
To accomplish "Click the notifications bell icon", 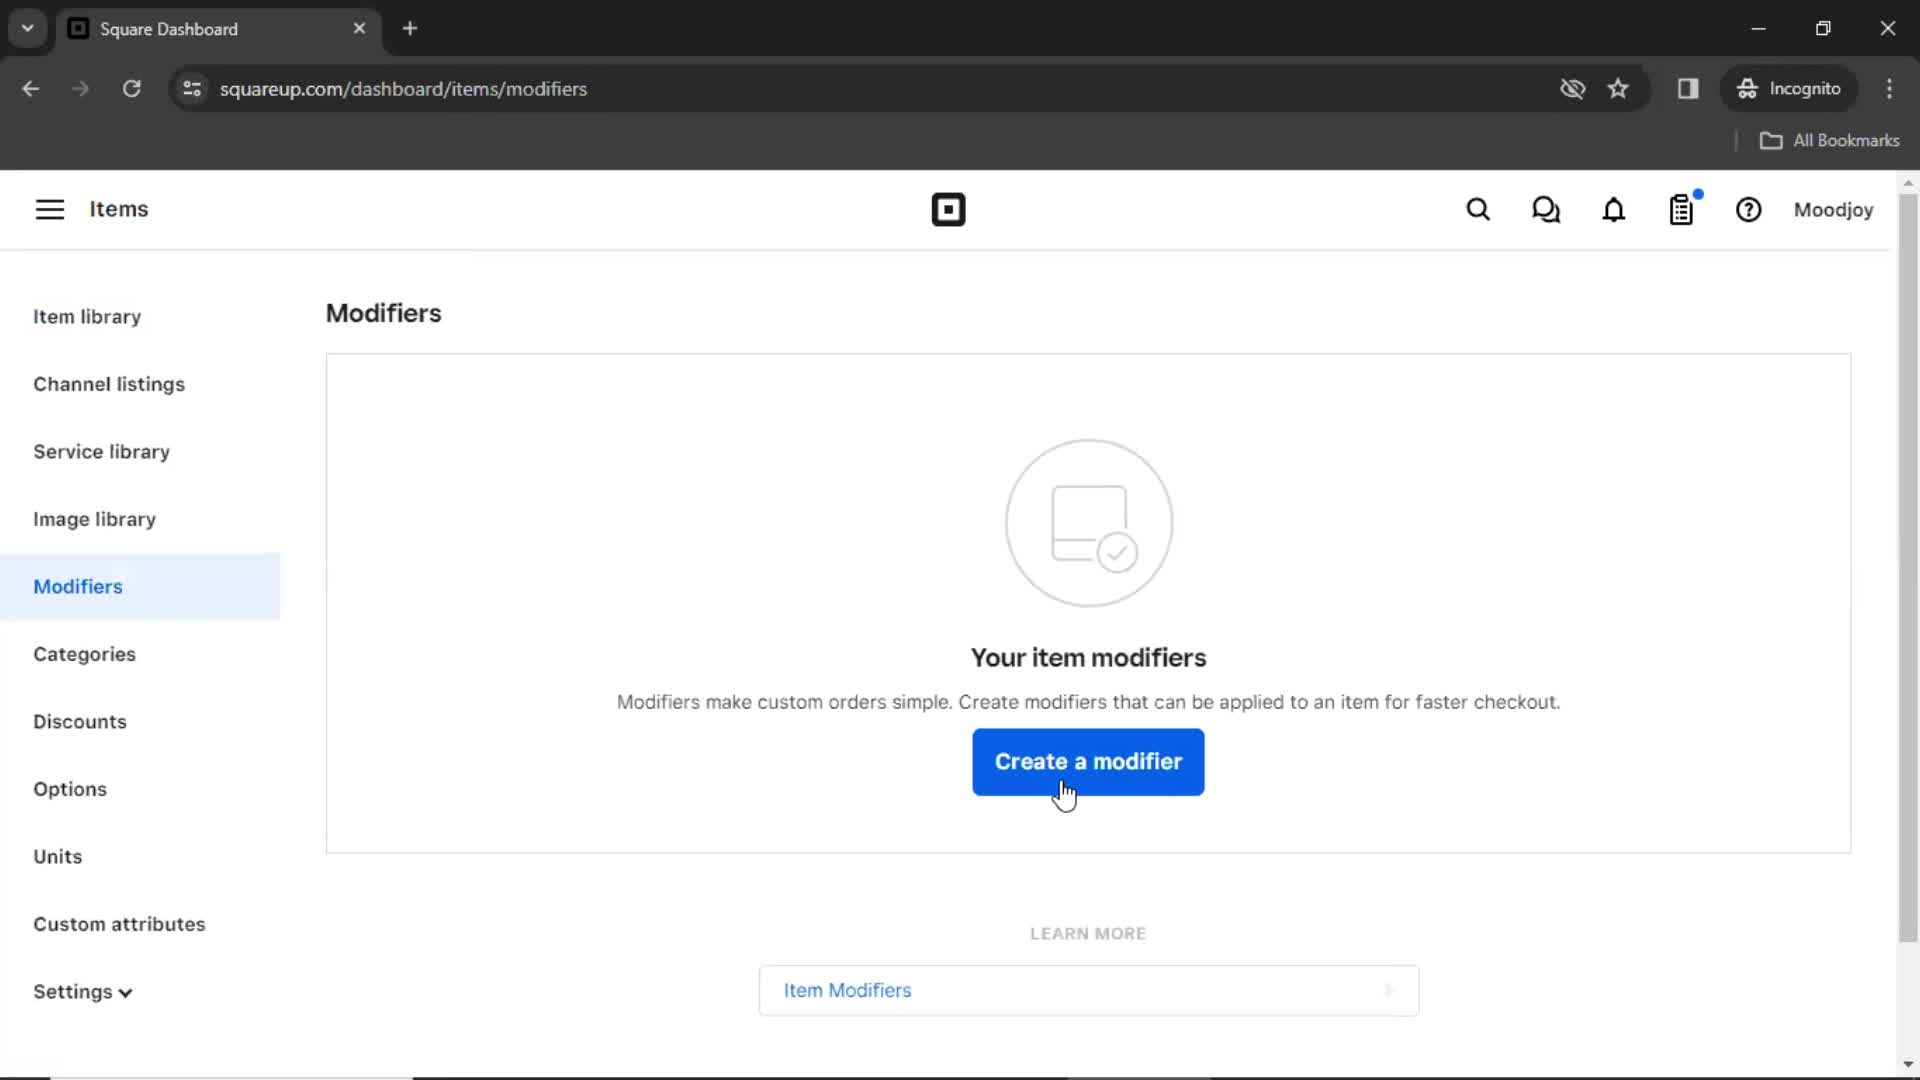I will coord(1614,210).
